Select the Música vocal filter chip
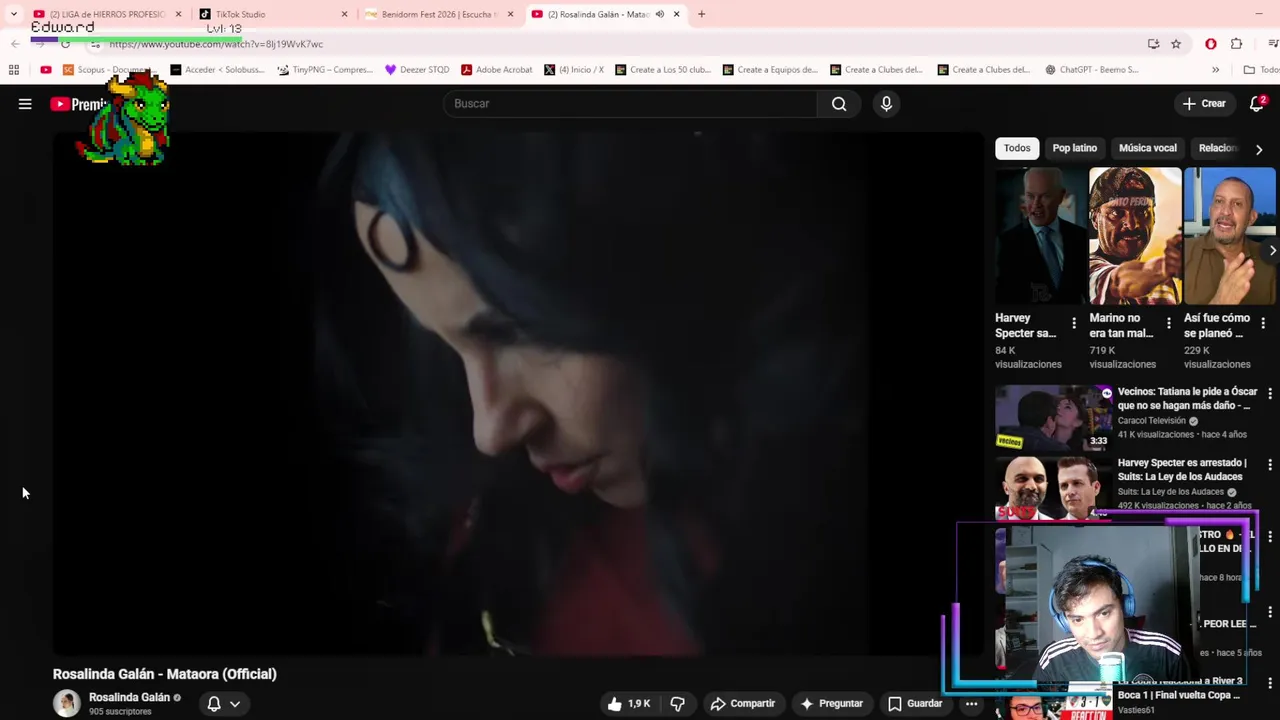 point(1148,148)
